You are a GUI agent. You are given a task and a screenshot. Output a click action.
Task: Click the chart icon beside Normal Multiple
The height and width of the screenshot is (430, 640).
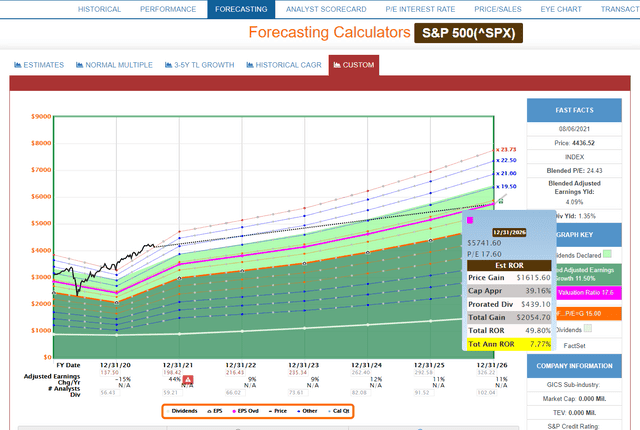pos(80,65)
